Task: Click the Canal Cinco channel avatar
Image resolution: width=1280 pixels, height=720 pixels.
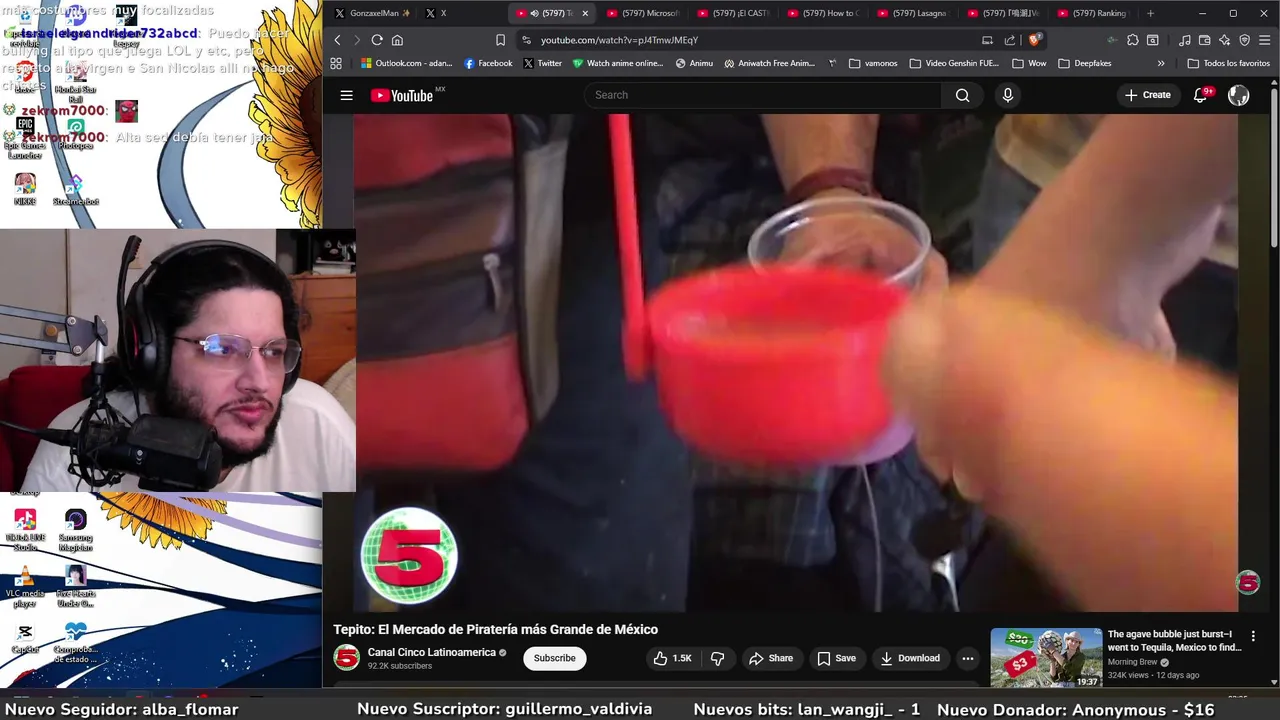Action: coord(346,658)
